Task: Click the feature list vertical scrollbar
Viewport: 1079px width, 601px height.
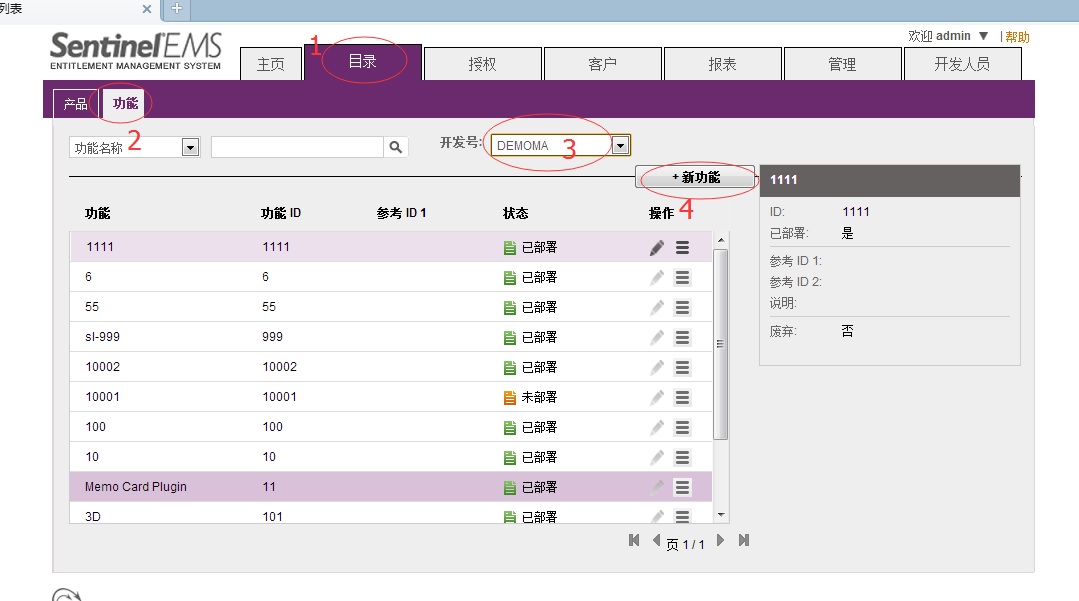Action: point(721,340)
